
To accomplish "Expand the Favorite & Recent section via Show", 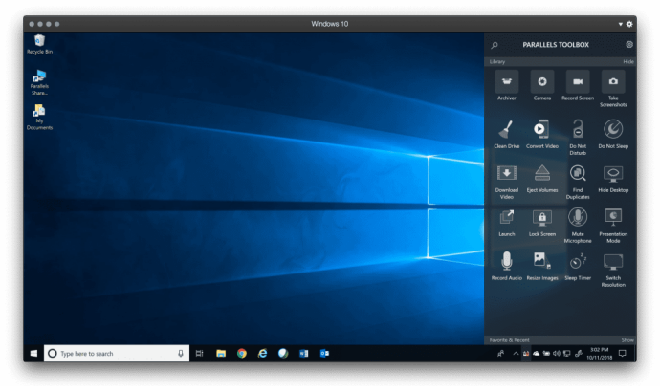I will (x=627, y=340).
